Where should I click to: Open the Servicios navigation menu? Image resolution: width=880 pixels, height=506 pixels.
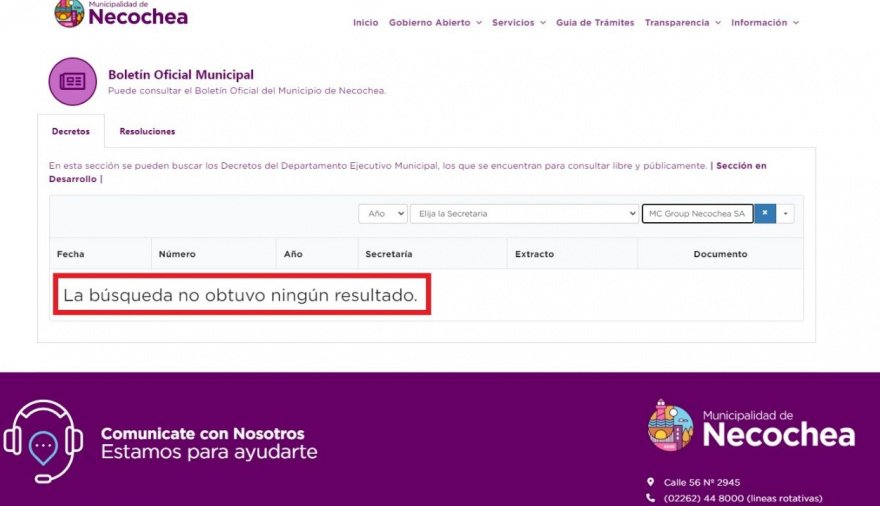(518, 23)
